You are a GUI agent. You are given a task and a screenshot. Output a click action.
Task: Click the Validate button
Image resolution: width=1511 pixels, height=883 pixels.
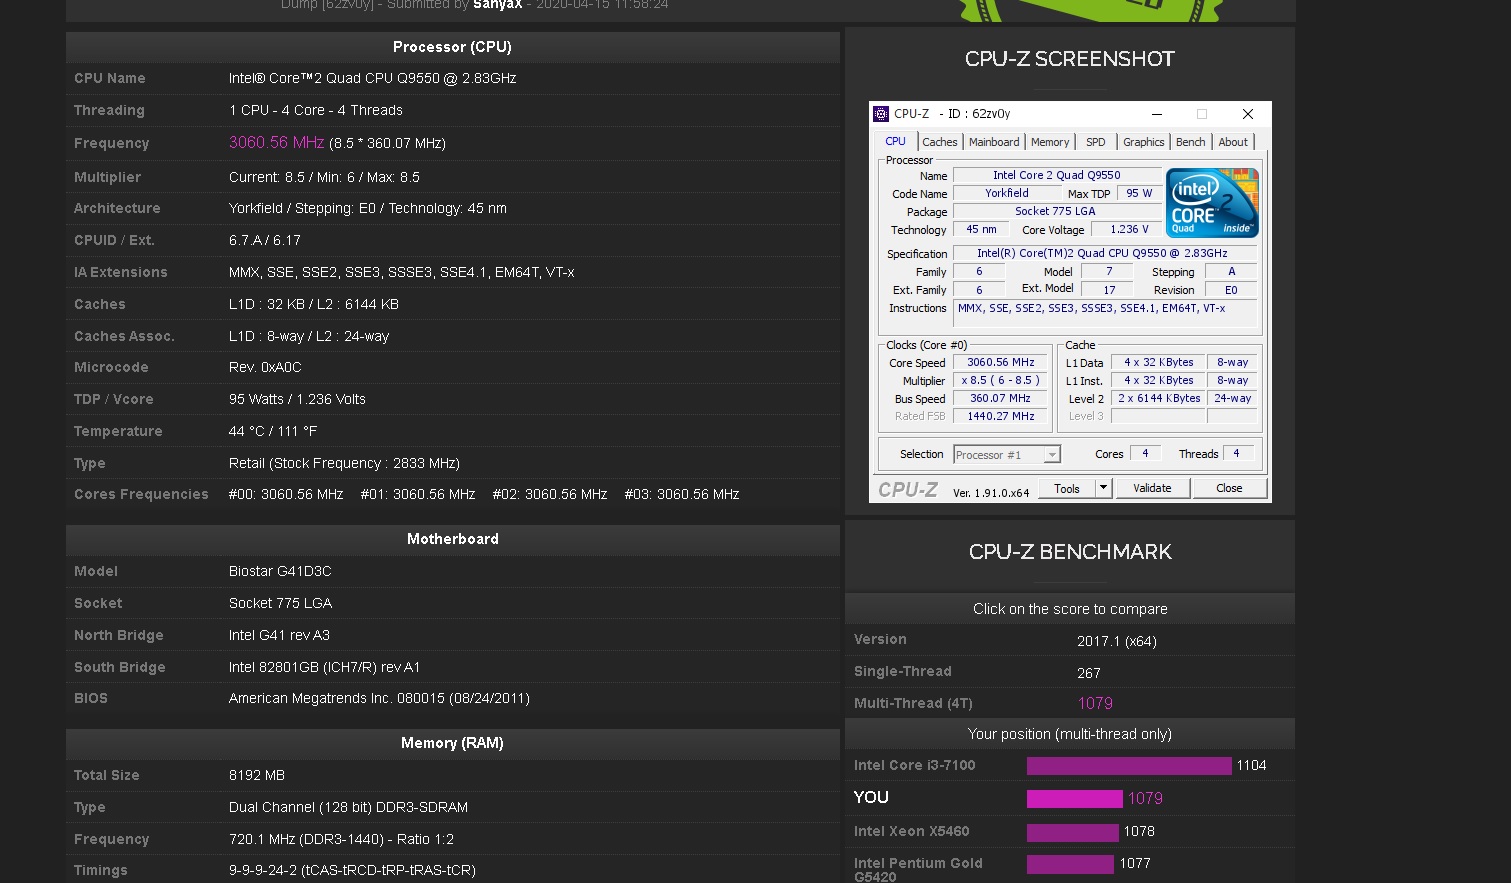pos(1152,488)
